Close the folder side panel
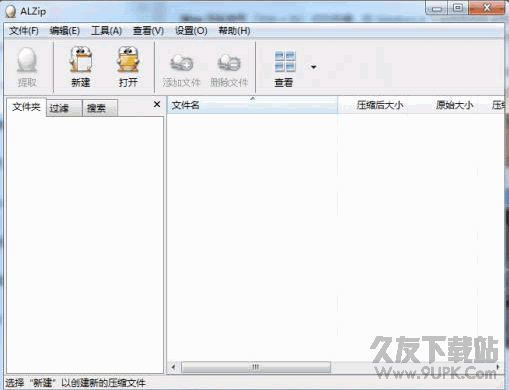 click(x=157, y=104)
